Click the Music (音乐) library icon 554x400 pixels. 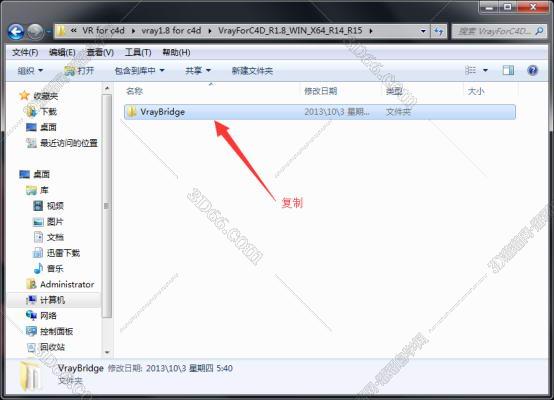pyautogui.click(x=38, y=269)
